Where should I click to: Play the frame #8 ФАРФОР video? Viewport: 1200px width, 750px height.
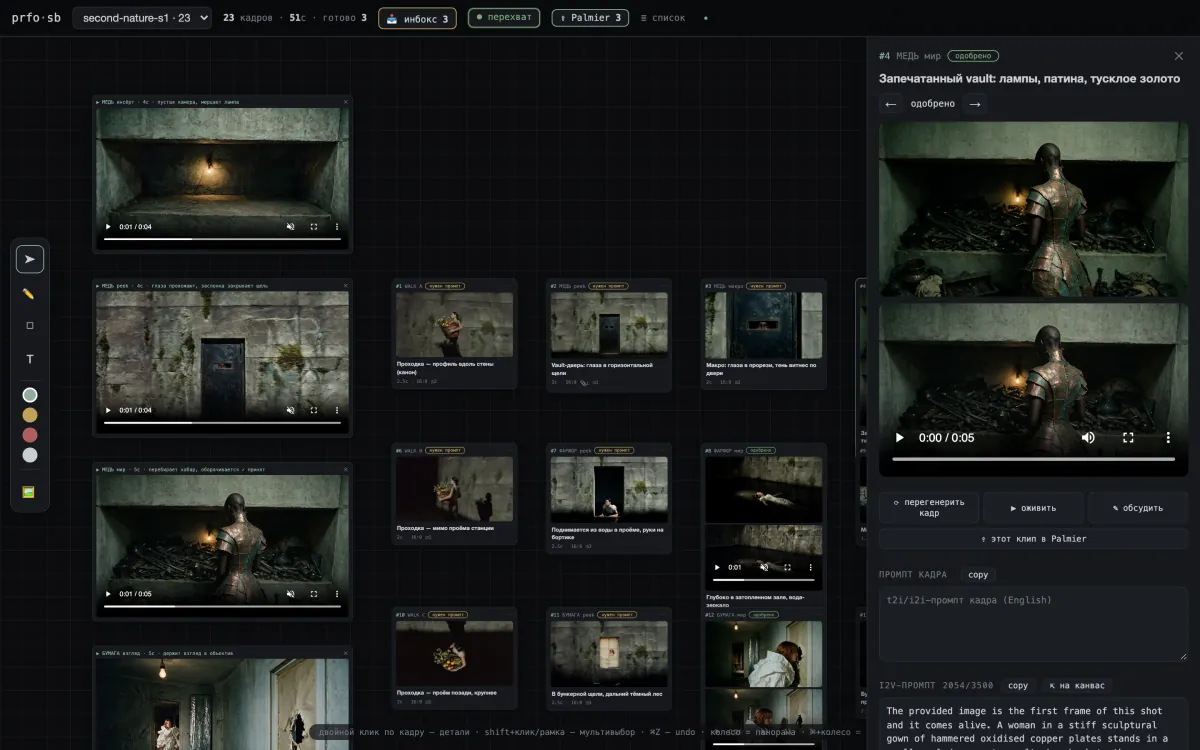tap(717, 567)
